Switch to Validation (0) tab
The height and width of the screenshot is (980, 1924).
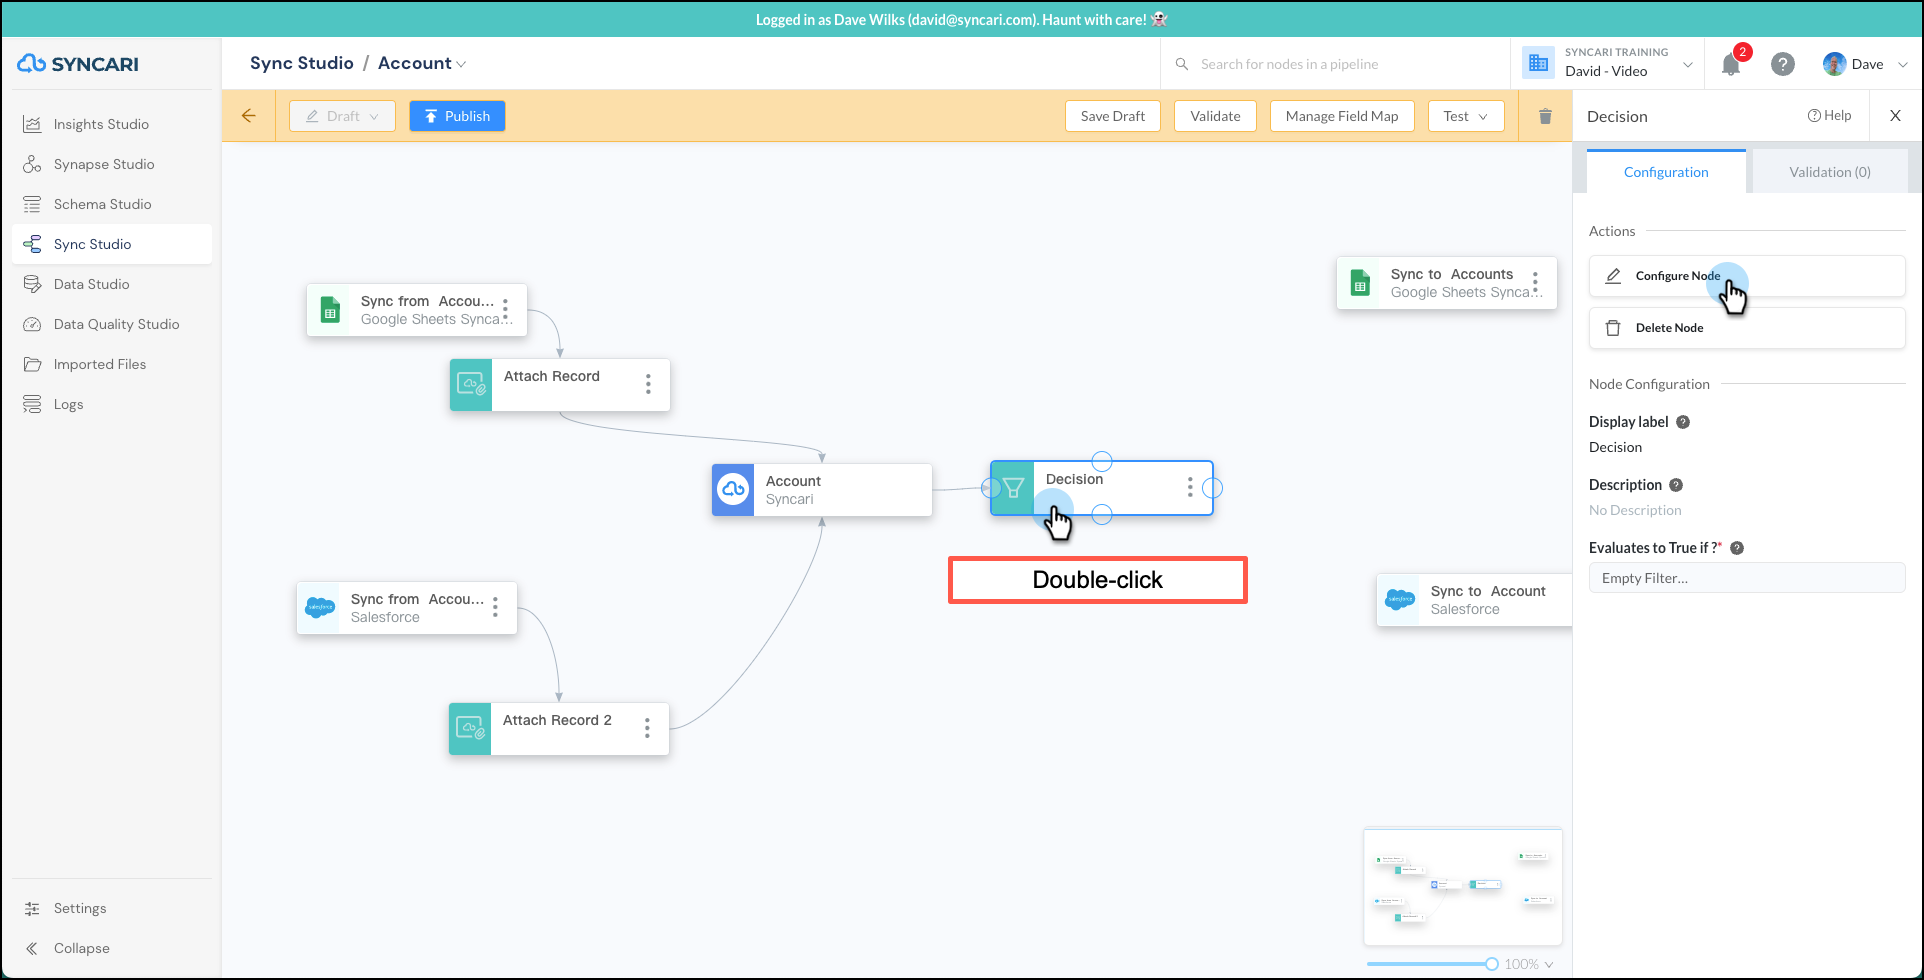coord(1829,172)
